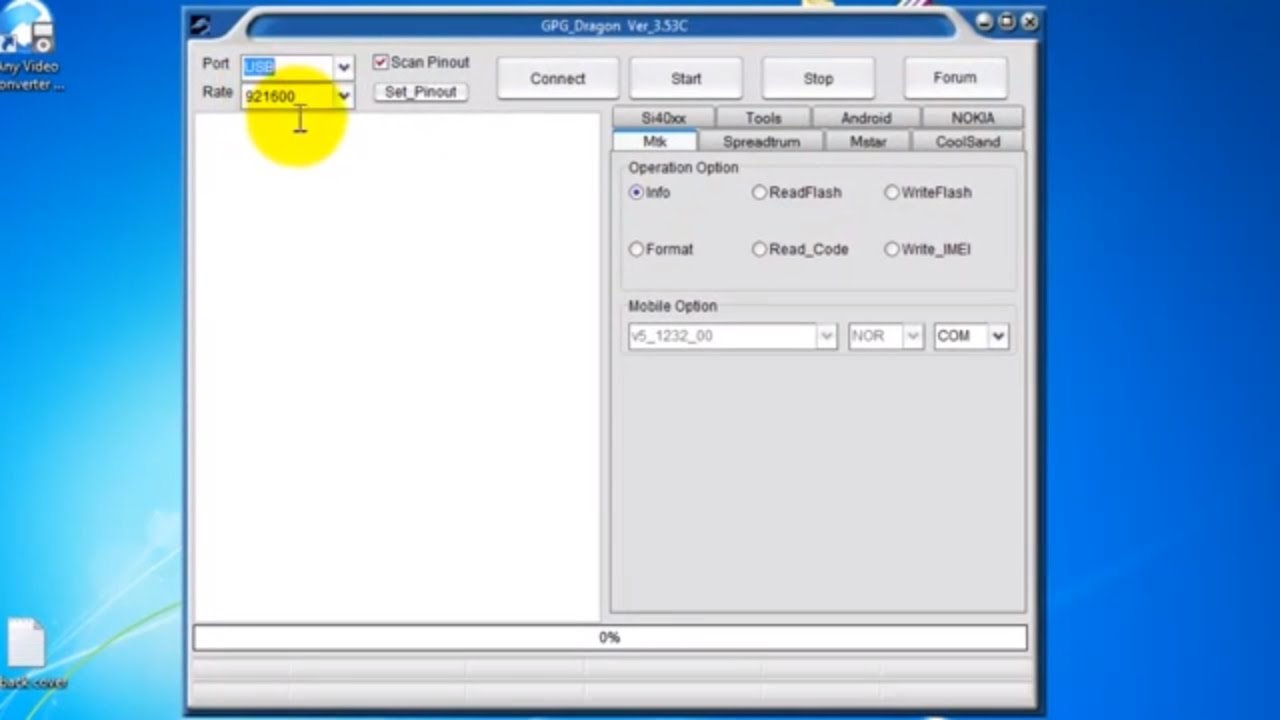Click the Rate 921600 input field
The width and height of the screenshot is (1280, 720).
click(x=288, y=96)
